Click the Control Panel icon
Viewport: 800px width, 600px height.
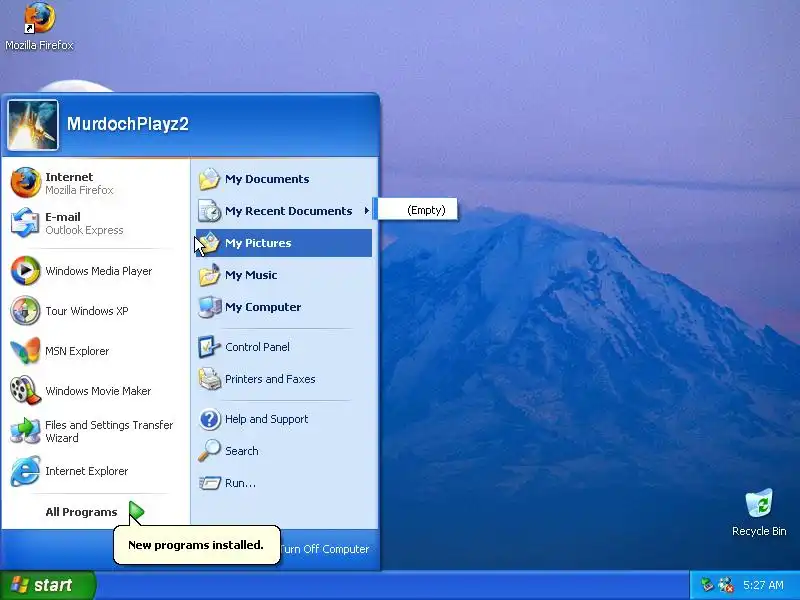click(x=209, y=347)
